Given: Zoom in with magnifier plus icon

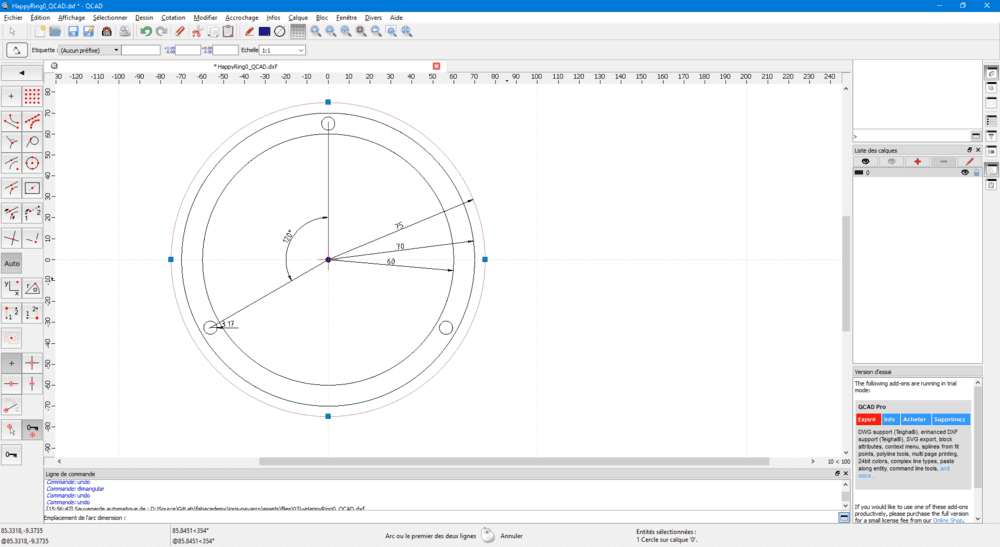Looking at the screenshot, I should pyautogui.click(x=316, y=31).
